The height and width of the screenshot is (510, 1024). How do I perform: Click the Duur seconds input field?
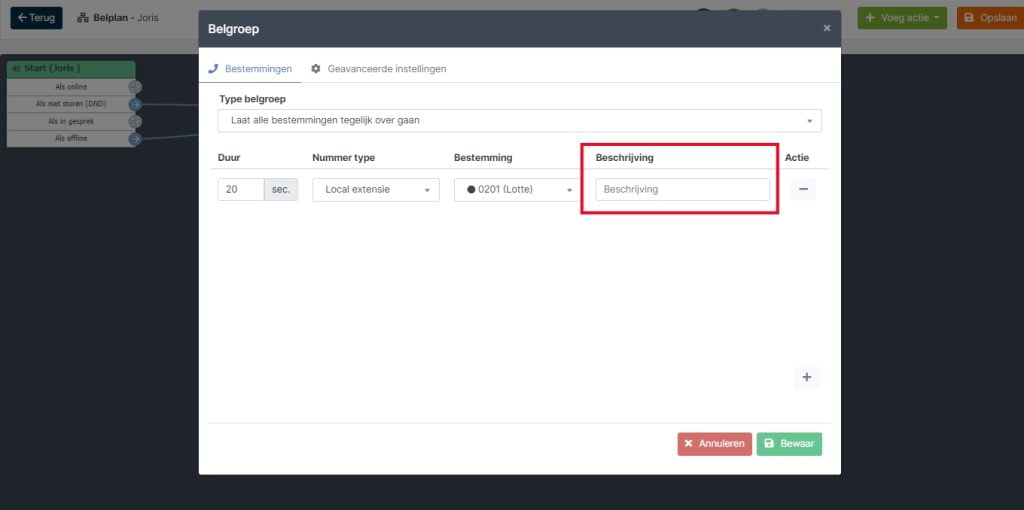pos(241,189)
